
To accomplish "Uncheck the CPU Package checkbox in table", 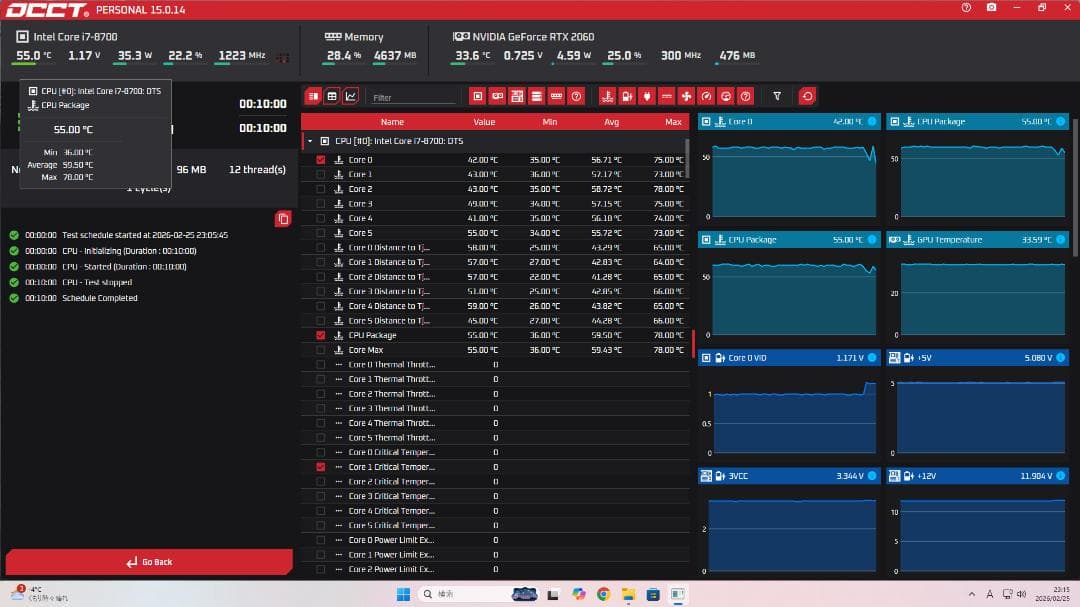I will click(x=321, y=336).
